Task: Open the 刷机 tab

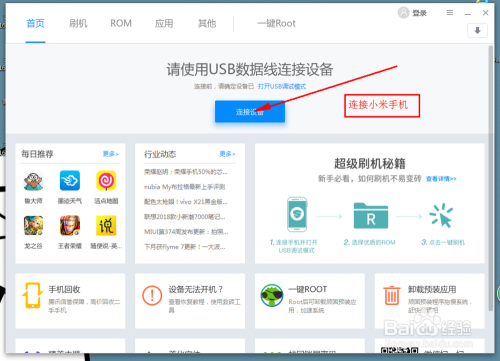Action: (78, 23)
